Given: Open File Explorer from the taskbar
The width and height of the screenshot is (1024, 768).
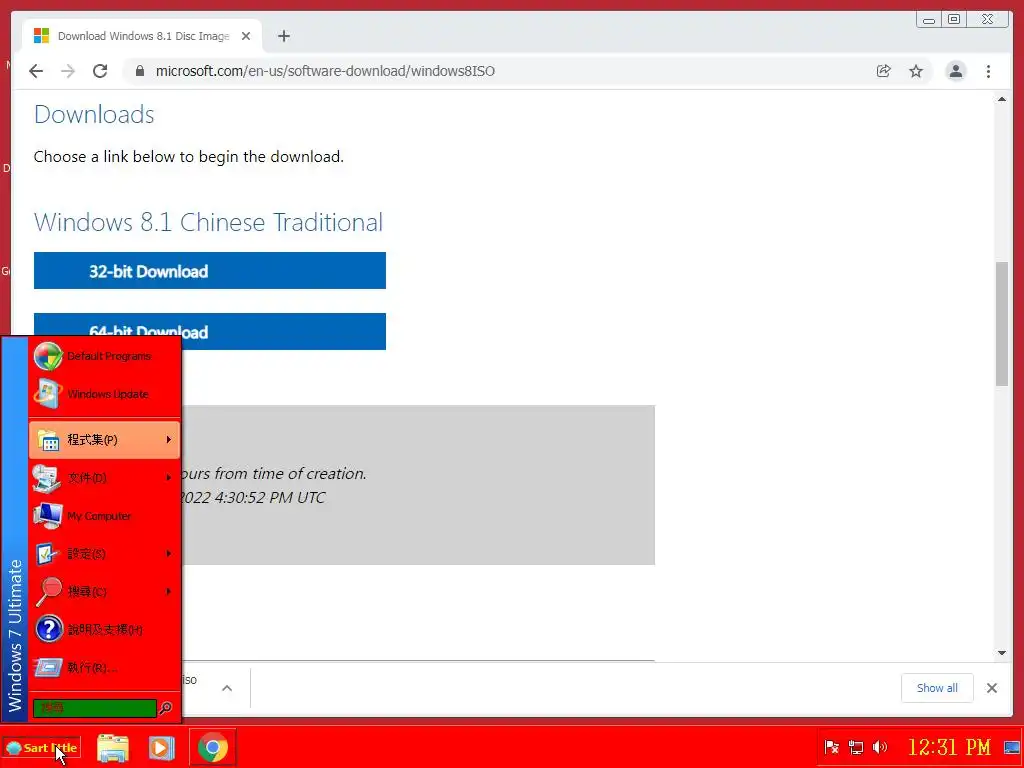Looking at the screenshot, I should coord(113,748).
